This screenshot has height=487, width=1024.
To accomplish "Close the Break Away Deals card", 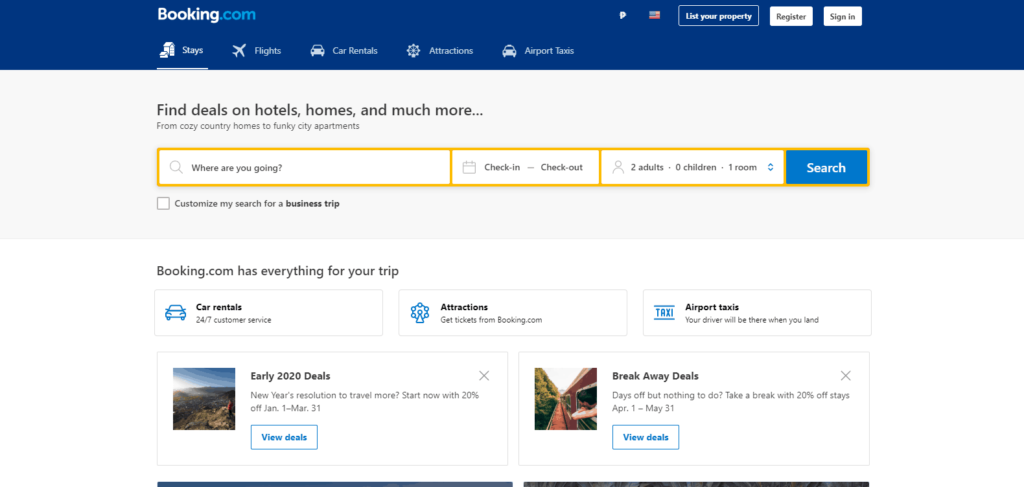I will click(846, 375).
